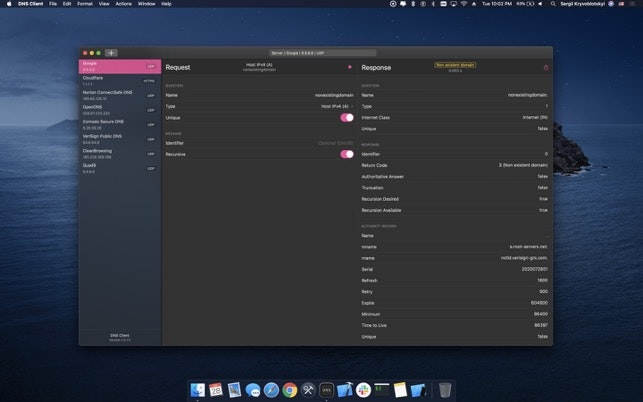This screenshot has width=643, height=402.
Task: Click the Expire value 604800
Action: (539, 303)
